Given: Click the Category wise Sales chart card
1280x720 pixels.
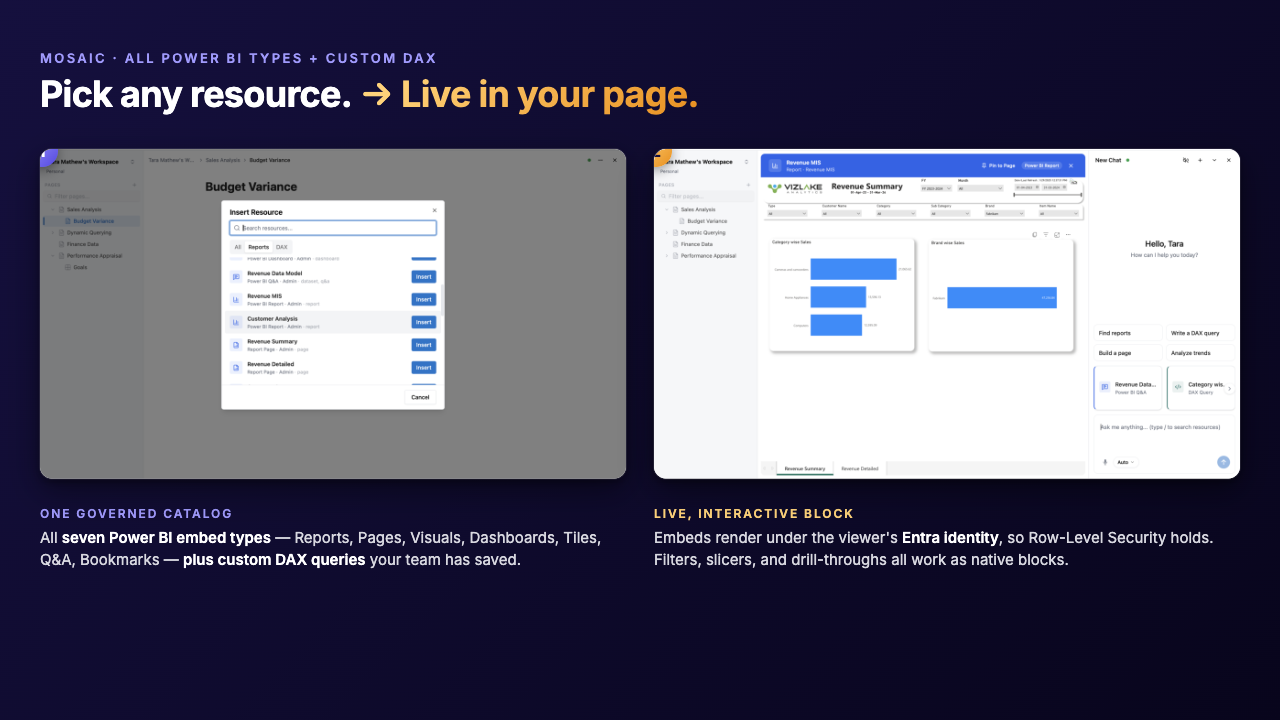Looking at the screenshot, I should click(842, 294).
